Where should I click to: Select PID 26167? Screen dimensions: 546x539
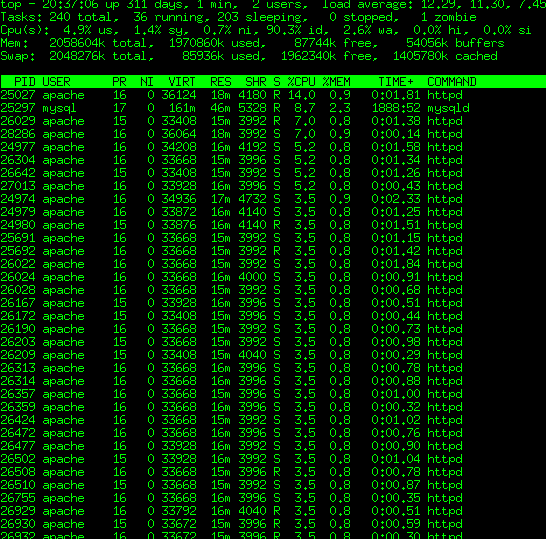point(18,303)
